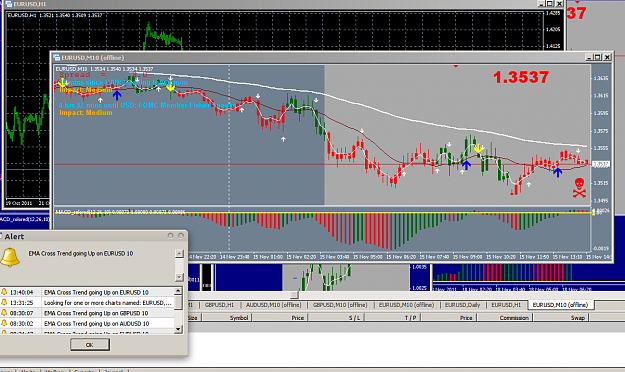Click the current price tag on price axis
Screen dimensions: 625x372
(601, 164)
